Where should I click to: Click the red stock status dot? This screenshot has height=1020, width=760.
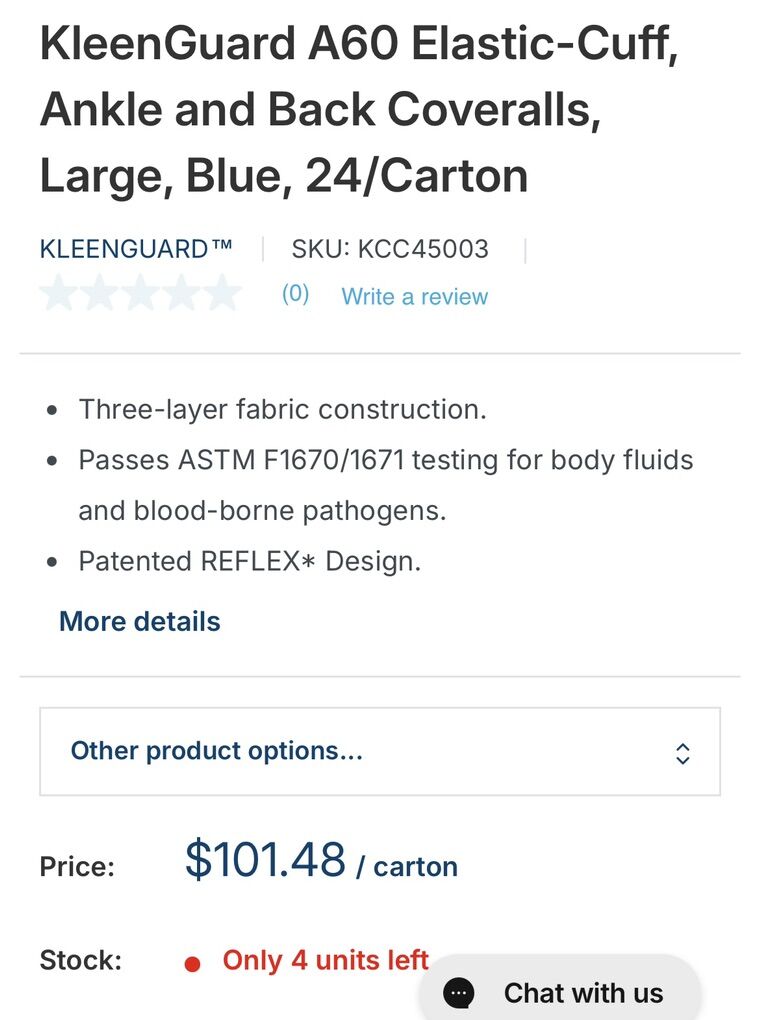pos(193,963)
